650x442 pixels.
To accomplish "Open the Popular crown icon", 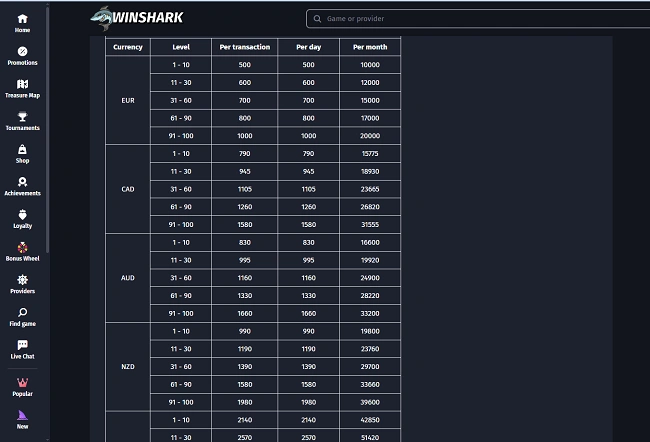I will point(22,382).
